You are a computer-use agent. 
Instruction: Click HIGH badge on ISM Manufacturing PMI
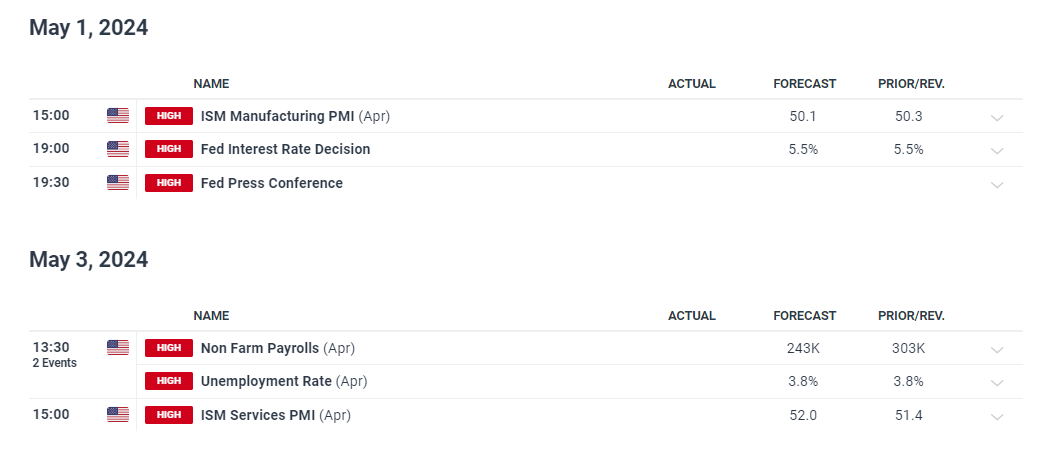pos(169,116)
